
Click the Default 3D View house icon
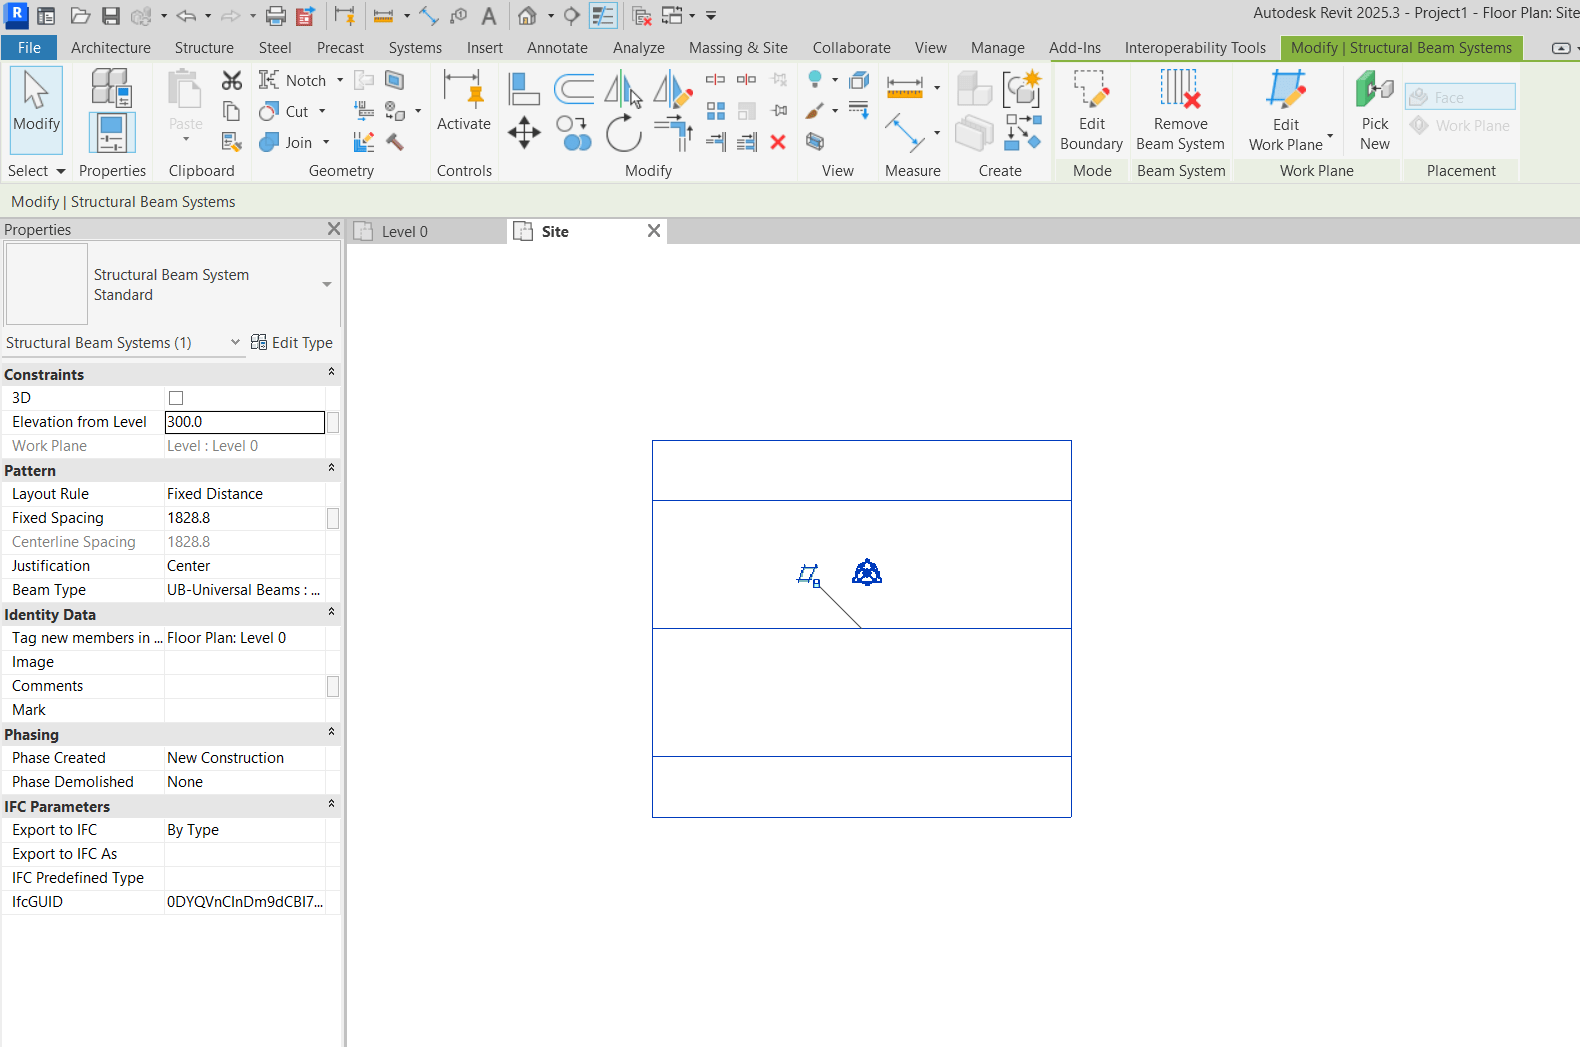pos(527,16)
